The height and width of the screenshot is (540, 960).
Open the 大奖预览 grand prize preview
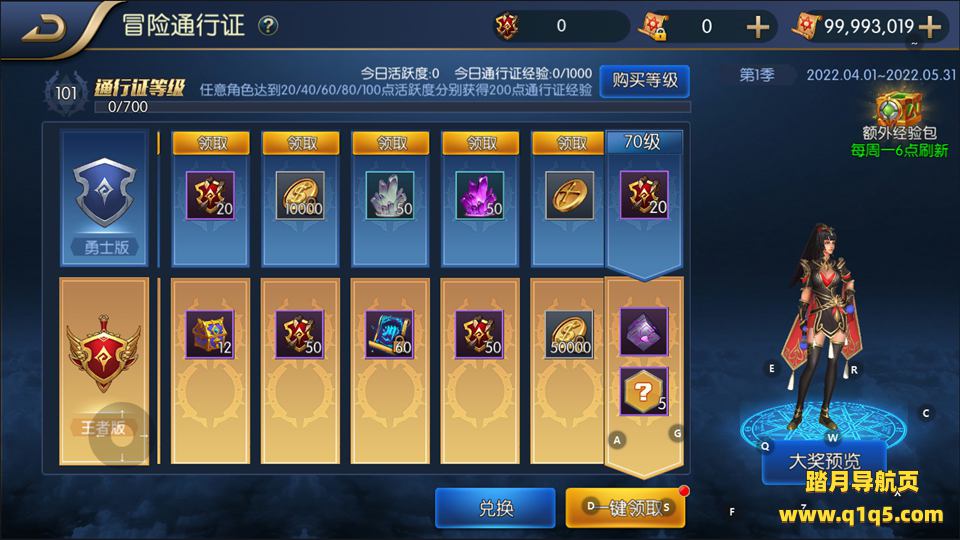[824, 462]
